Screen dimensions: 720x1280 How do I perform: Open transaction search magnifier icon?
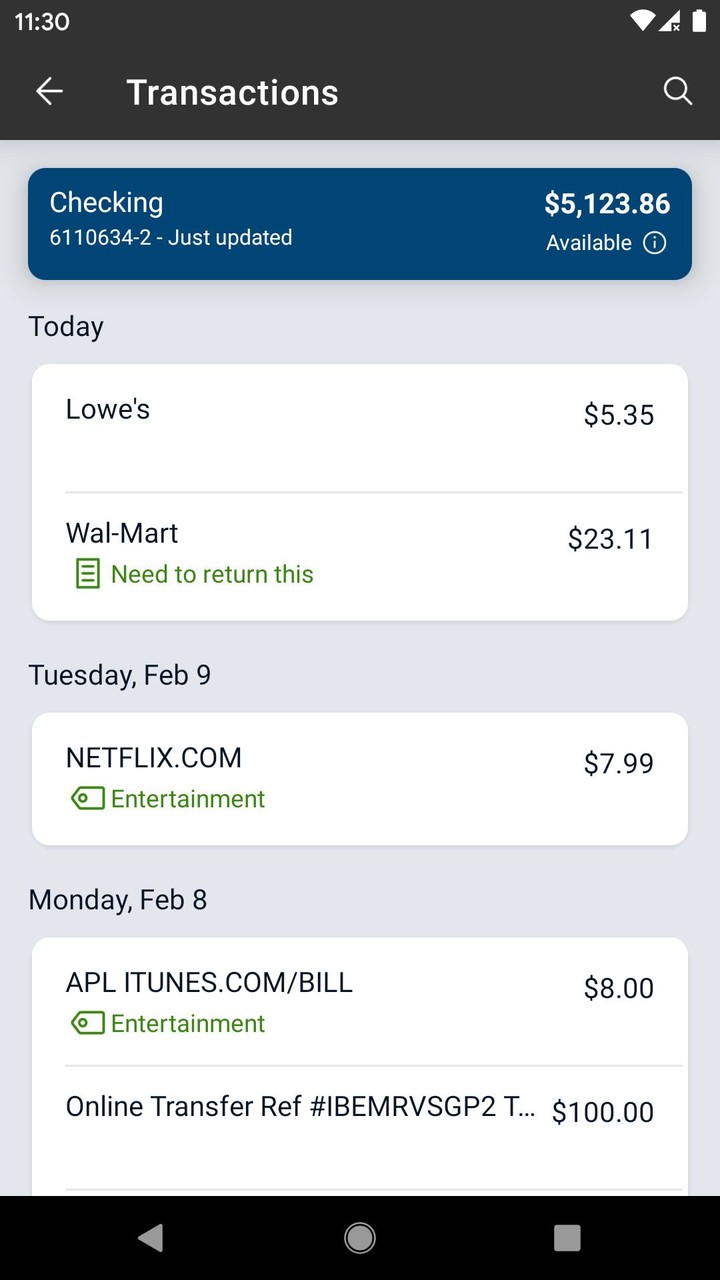point(678,92)
